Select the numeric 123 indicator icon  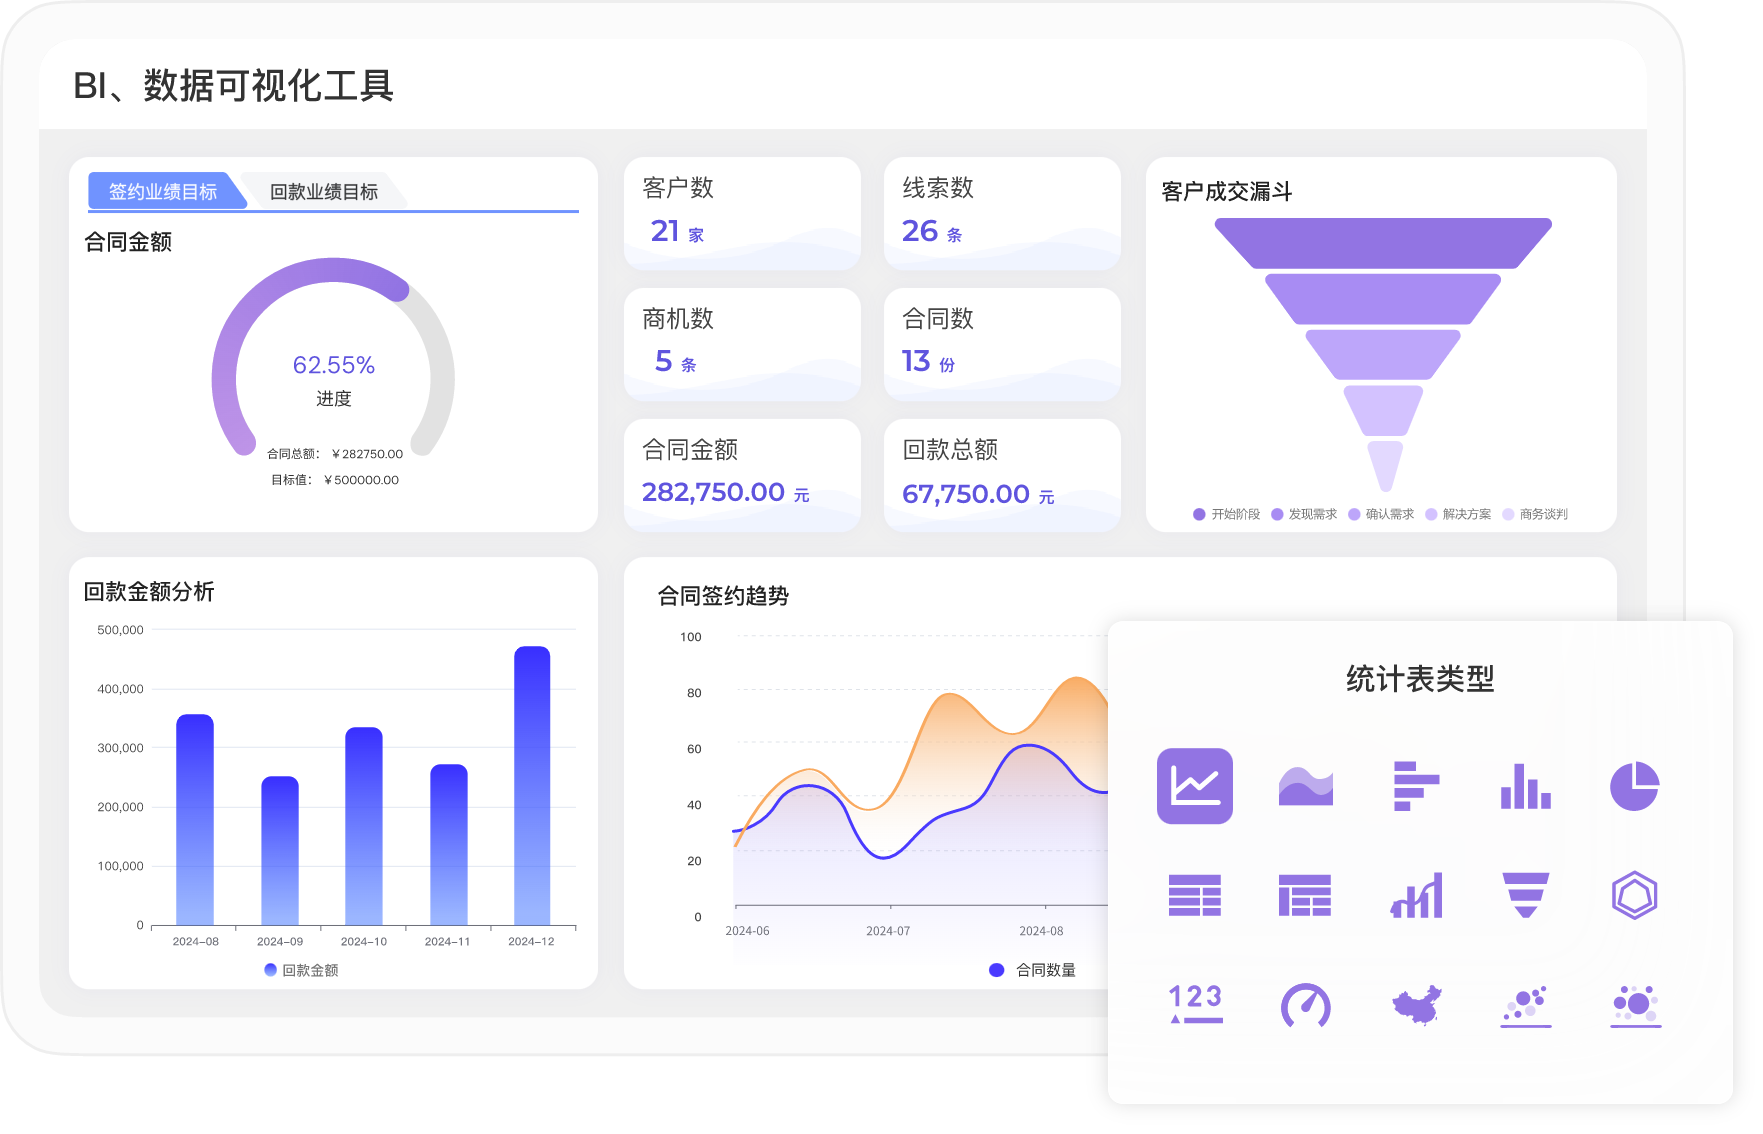click(x=1194, y=1005)
